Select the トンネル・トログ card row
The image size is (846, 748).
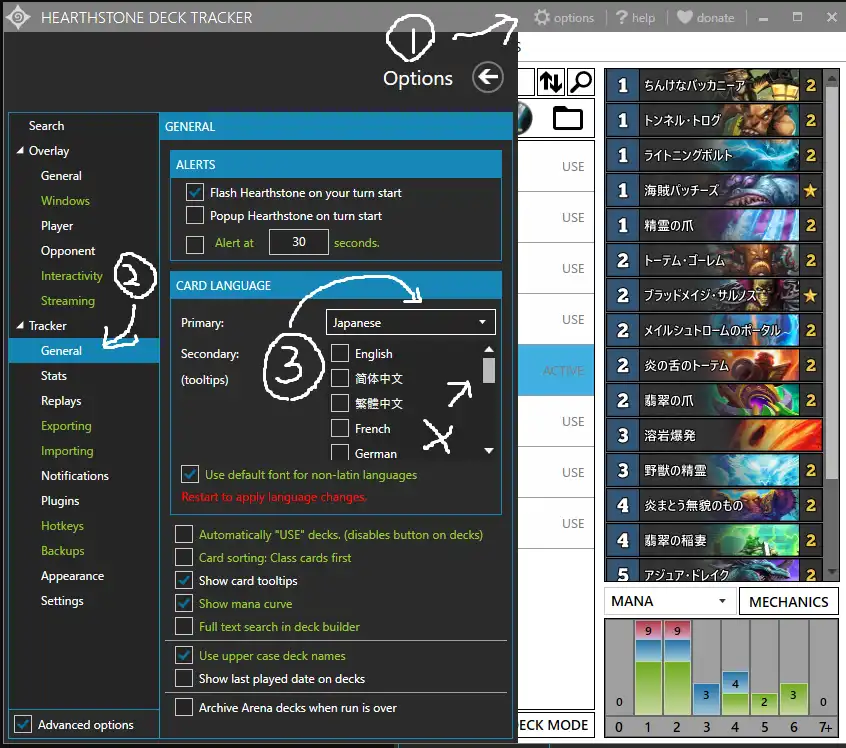[x=714, y=120]
